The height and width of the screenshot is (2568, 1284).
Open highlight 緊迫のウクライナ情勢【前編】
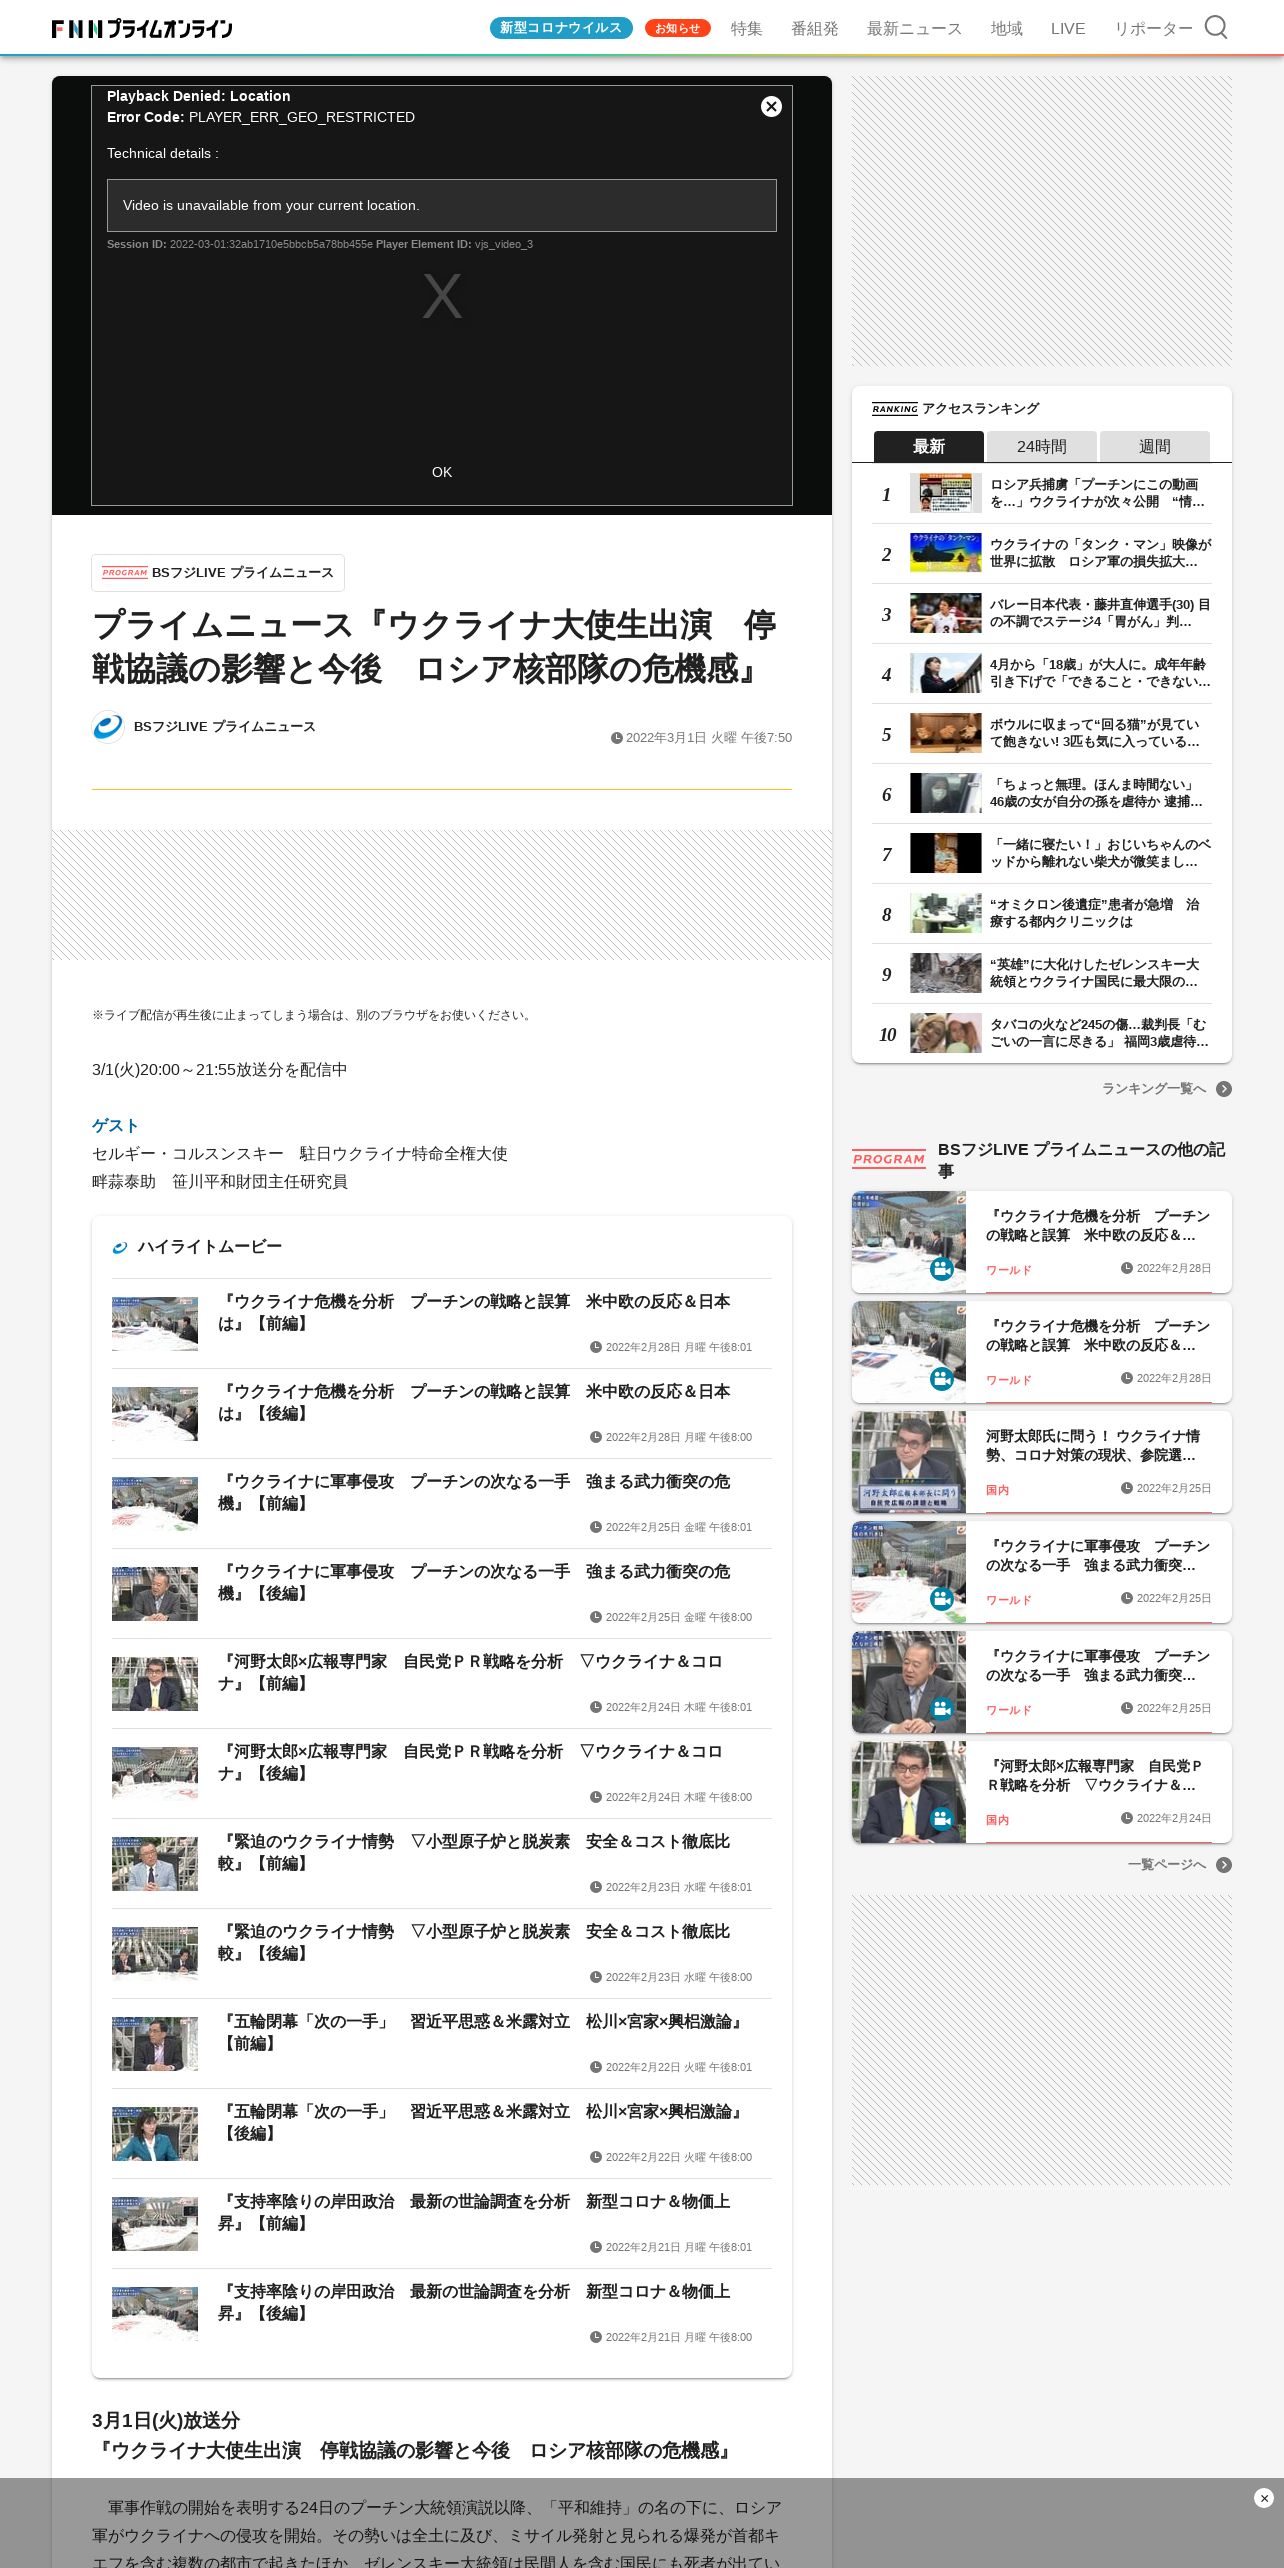(441, 1863)
